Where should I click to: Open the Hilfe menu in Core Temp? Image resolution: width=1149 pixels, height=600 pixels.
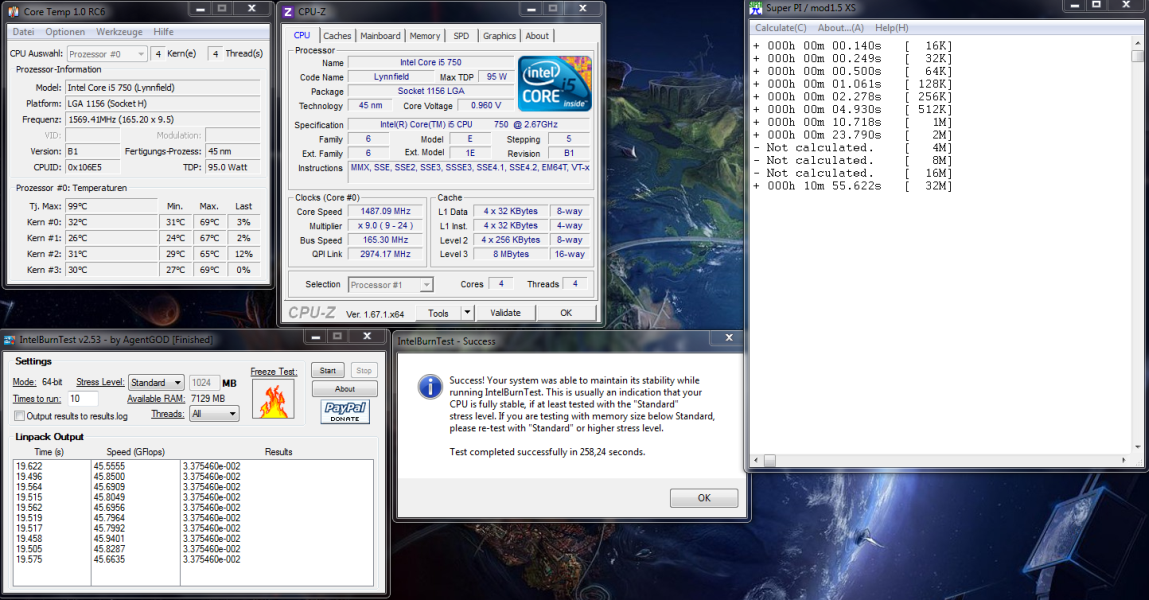[163, 32]
